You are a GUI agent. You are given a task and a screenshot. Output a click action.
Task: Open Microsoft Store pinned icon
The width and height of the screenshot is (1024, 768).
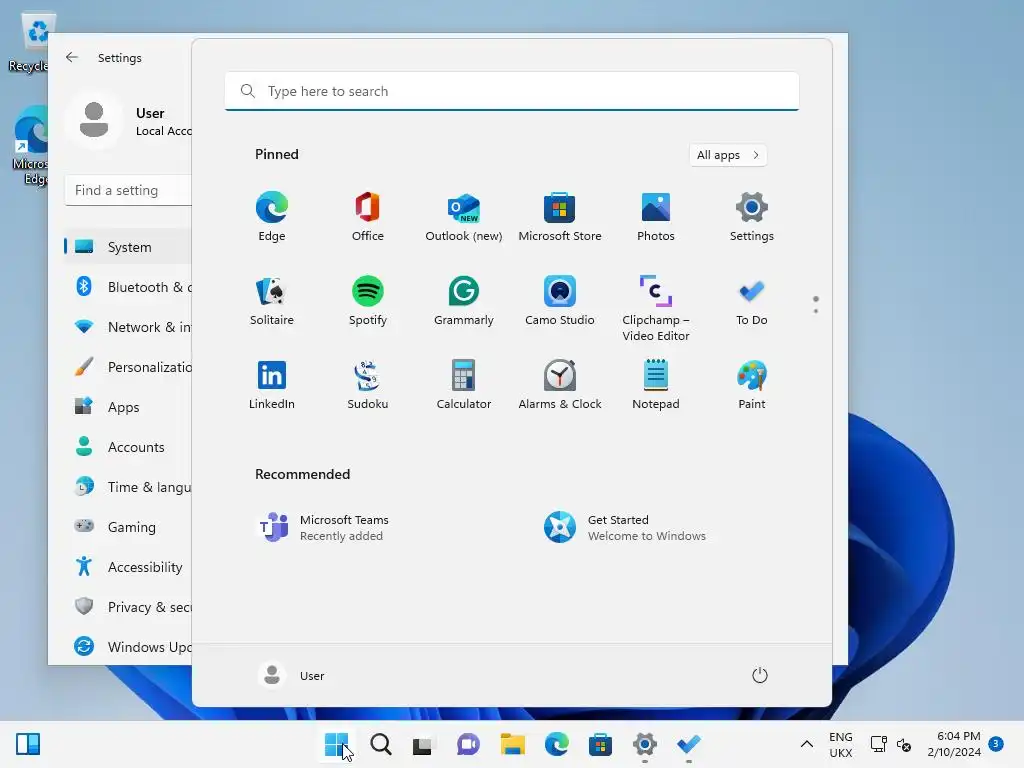(x=560, y=217)
